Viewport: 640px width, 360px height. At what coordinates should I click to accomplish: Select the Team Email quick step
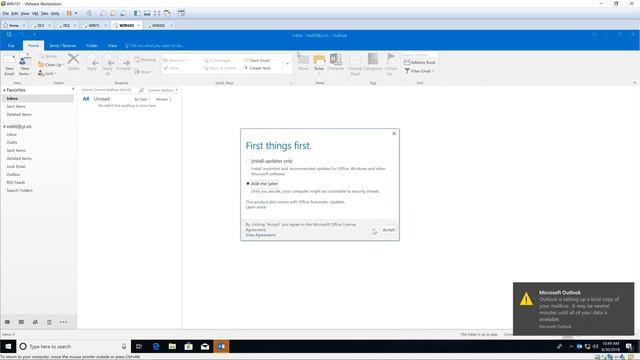click(x=257, y=60)
